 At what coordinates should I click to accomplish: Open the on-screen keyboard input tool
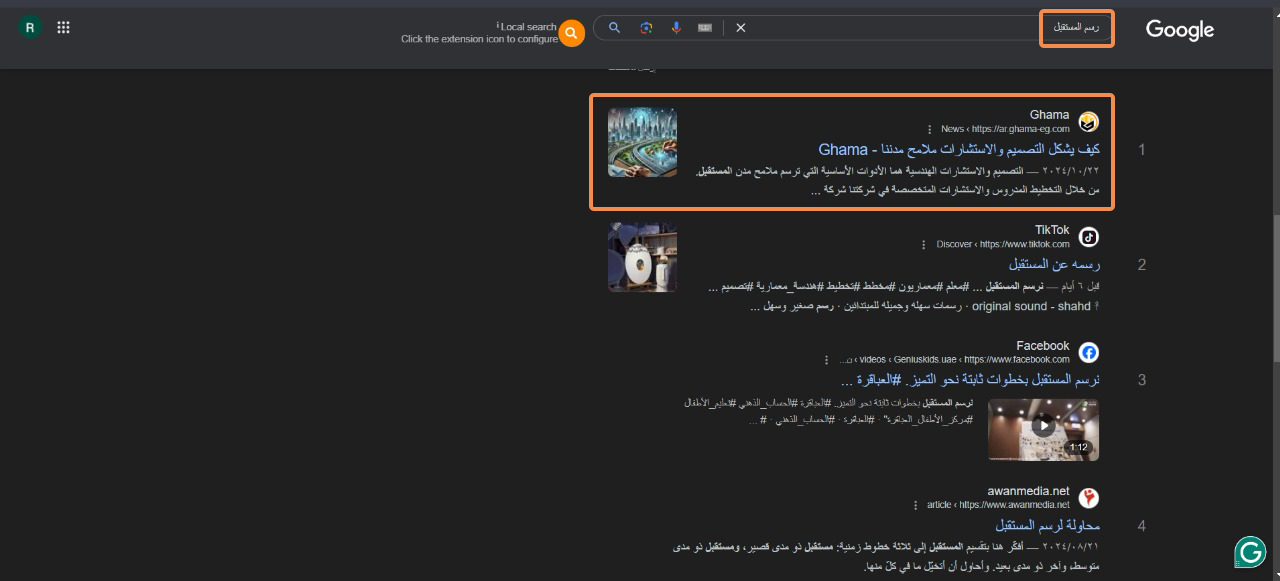705,28
